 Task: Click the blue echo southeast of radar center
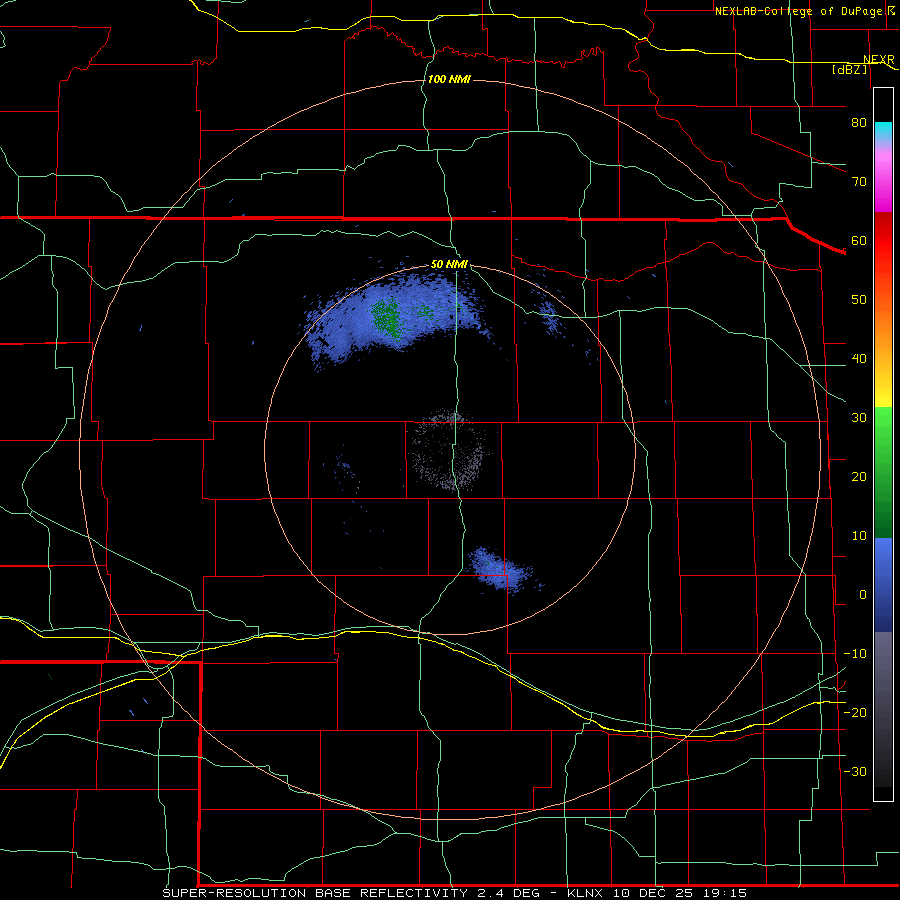click(499, 570)
